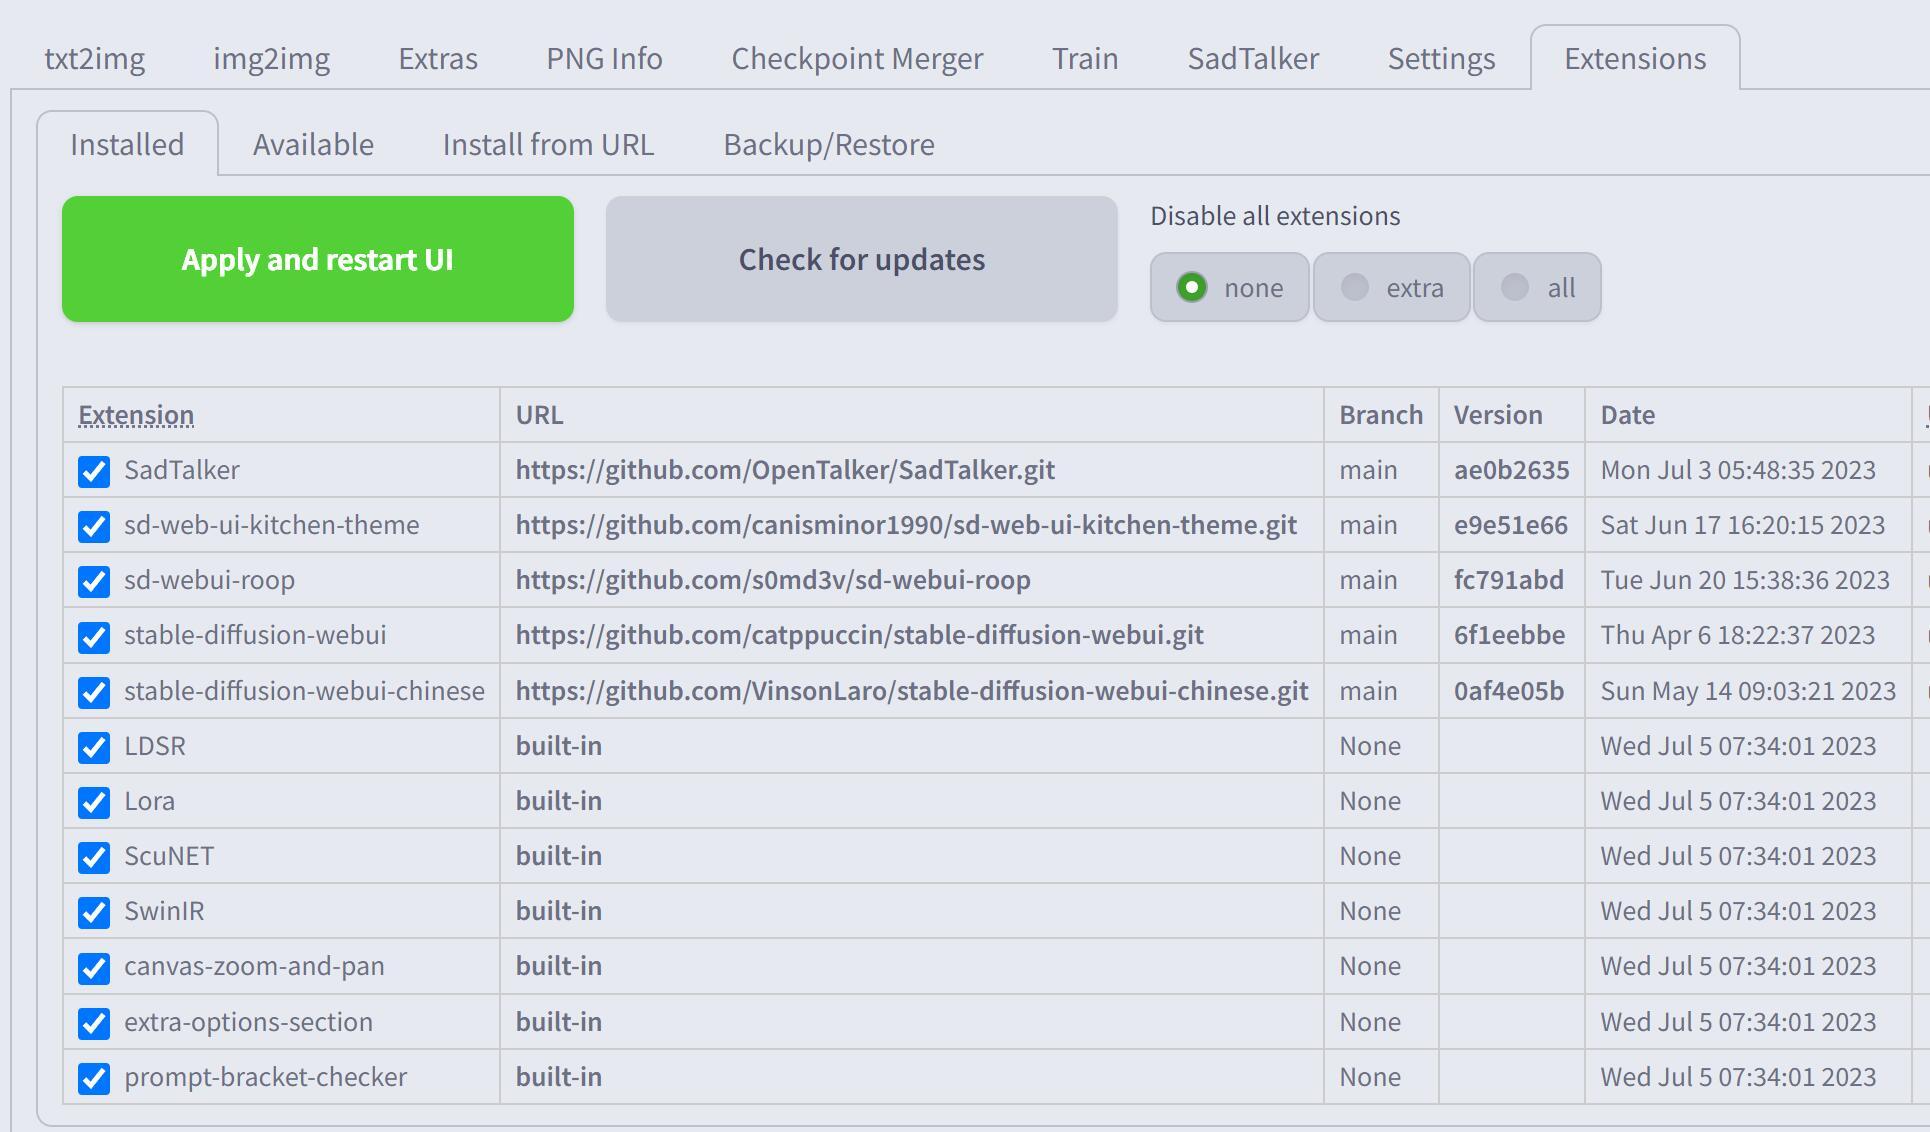The width and height of the screenshot is (1930, 1132).
Task: Click date Tue Jun 20 15:38:36 2023
Action: [x=1745, y=580]
